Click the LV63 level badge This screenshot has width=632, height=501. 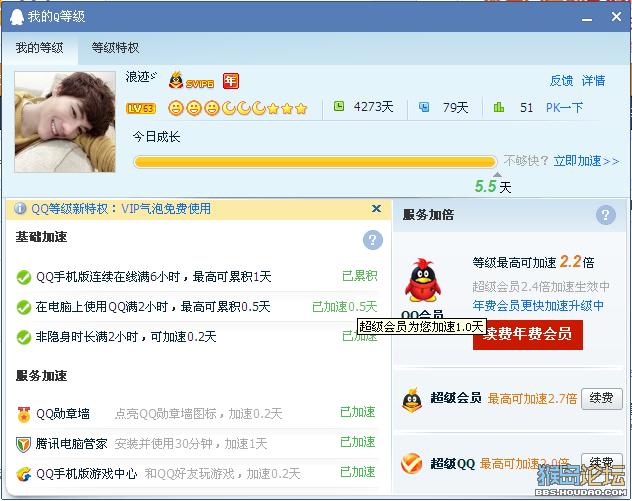141,108
